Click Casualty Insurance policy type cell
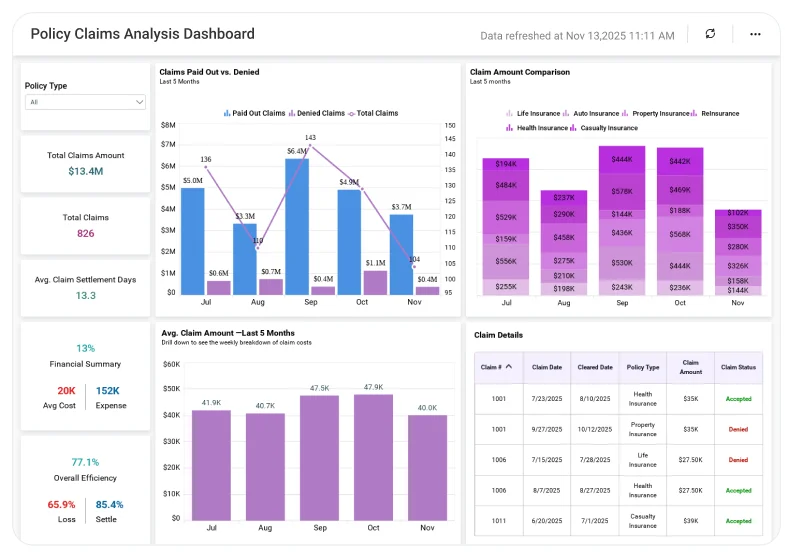 click(x=643, y=521)
